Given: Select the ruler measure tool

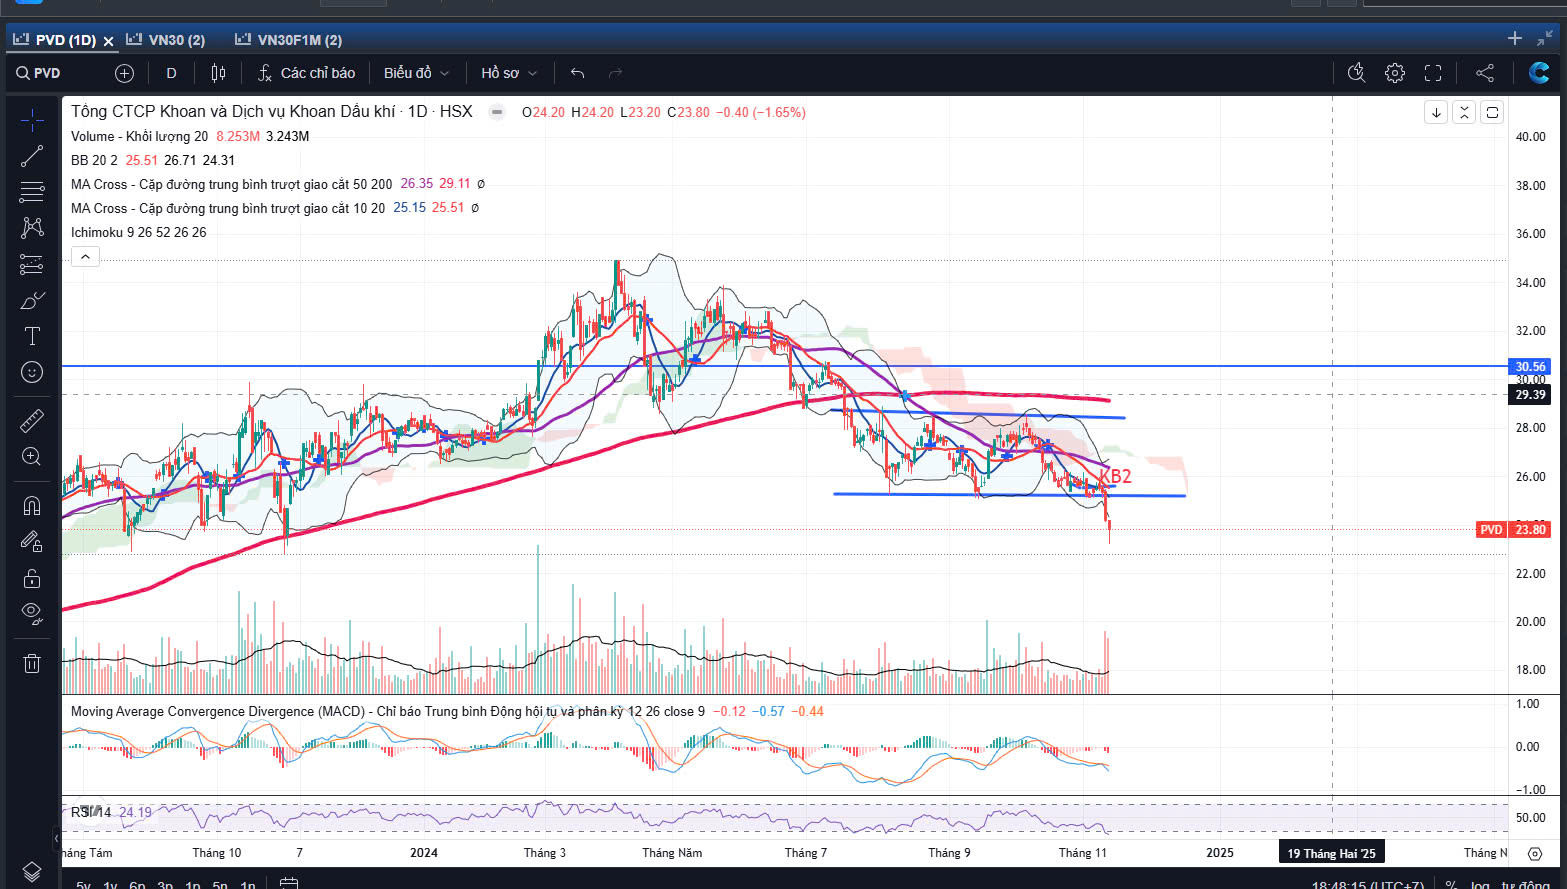Looking at the screenshot, I should 32,420.
